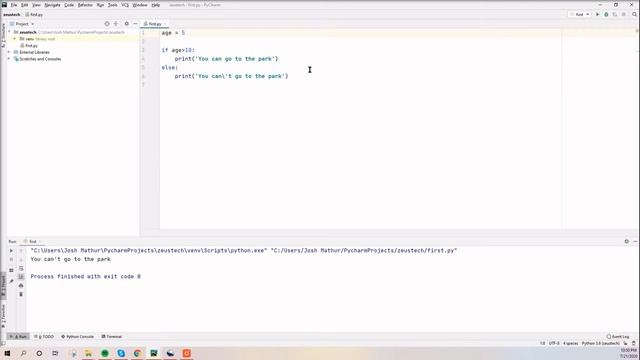Expand Scratches and Consoles node

point(9,59)
